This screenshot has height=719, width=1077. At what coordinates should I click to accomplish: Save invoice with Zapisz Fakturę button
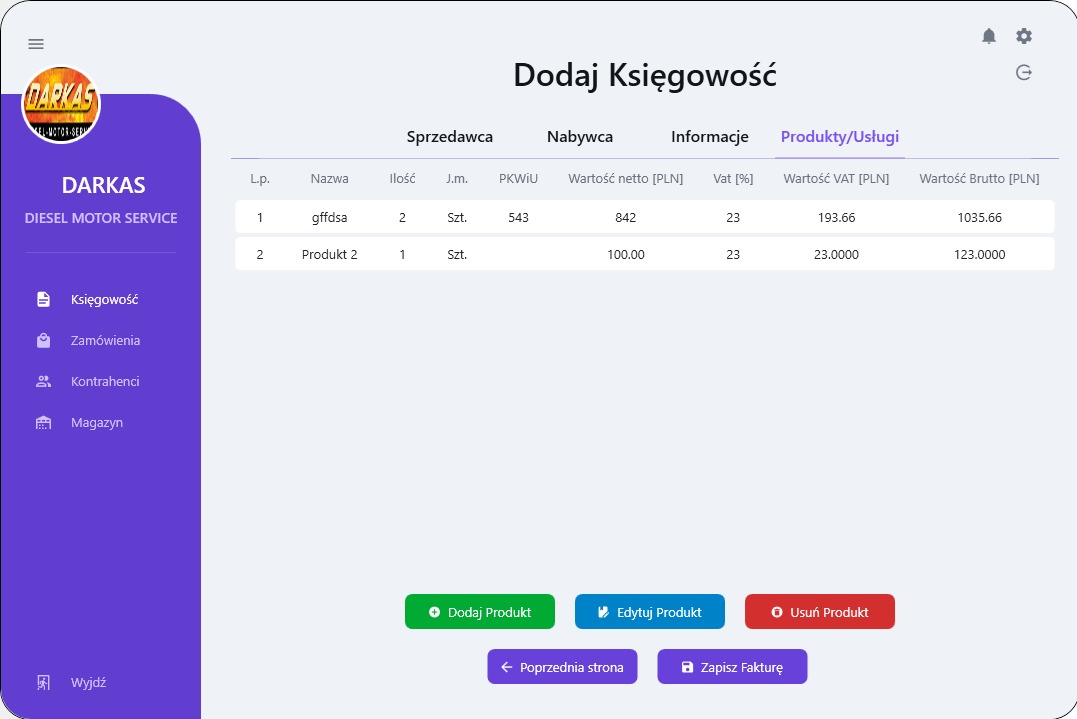pyautogui.click(x=732, y=667)
